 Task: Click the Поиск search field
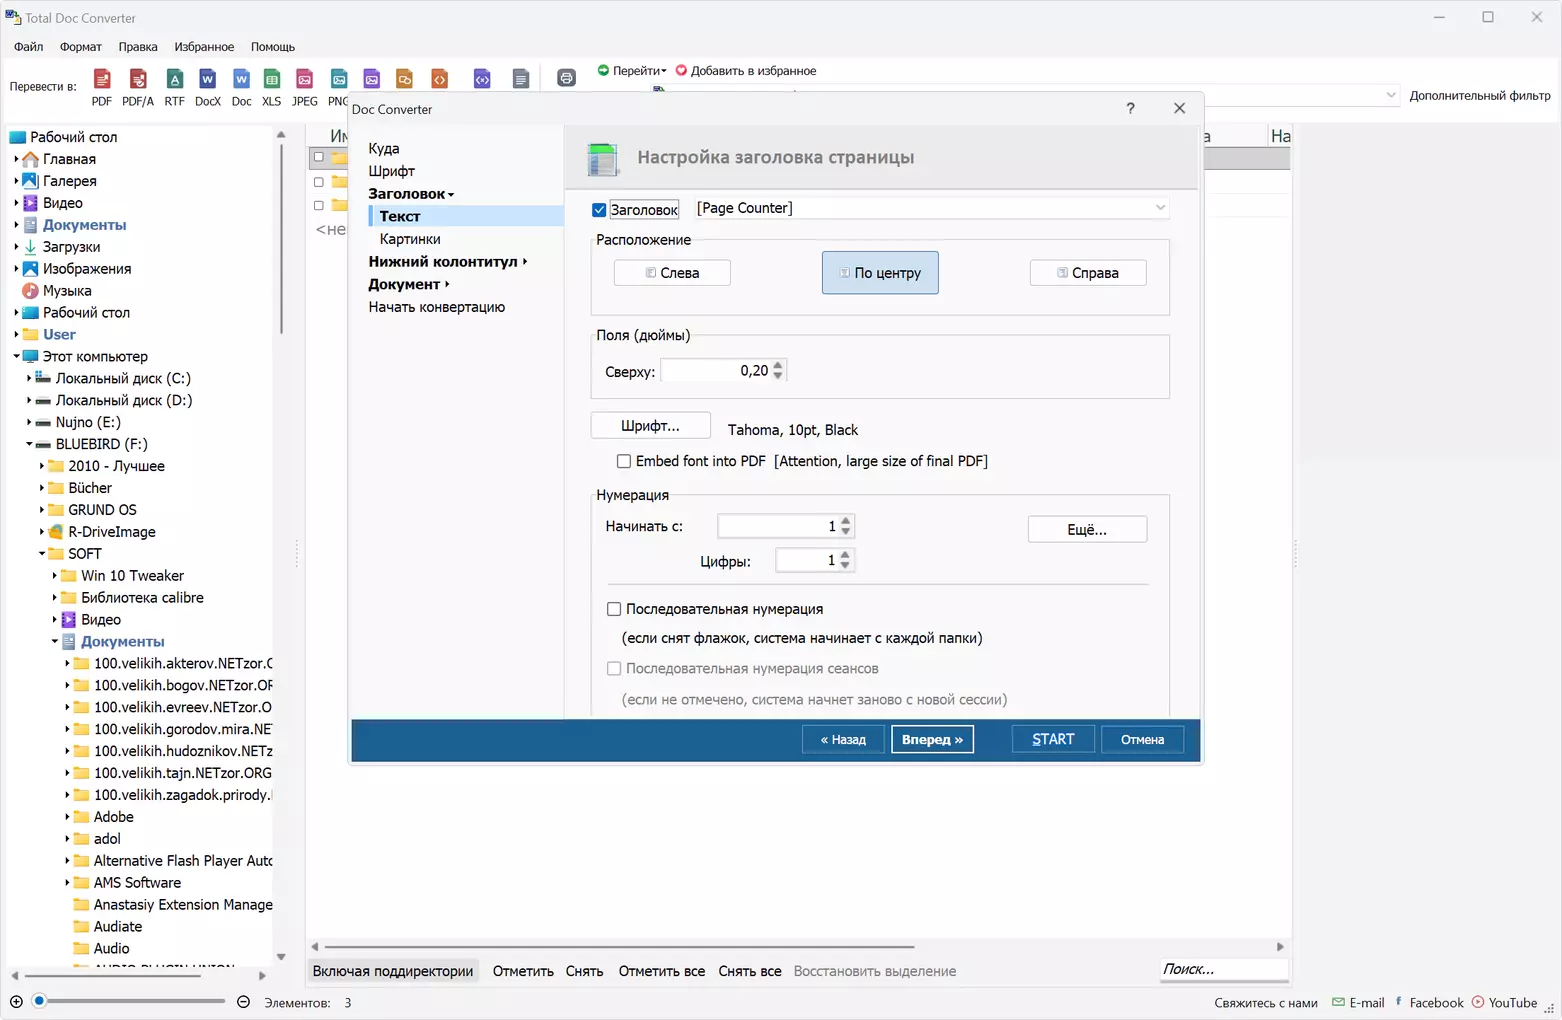[x=1224, y=969]
